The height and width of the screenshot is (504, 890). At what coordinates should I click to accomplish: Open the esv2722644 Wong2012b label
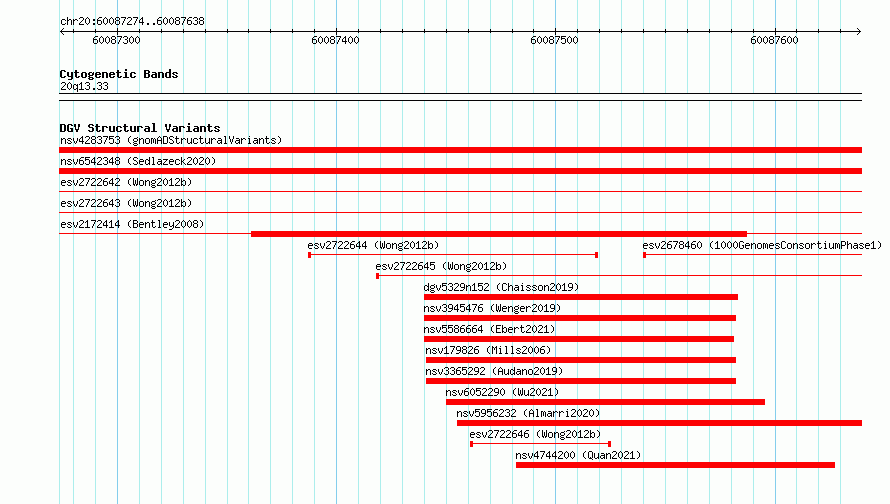(x=373, y=245)
